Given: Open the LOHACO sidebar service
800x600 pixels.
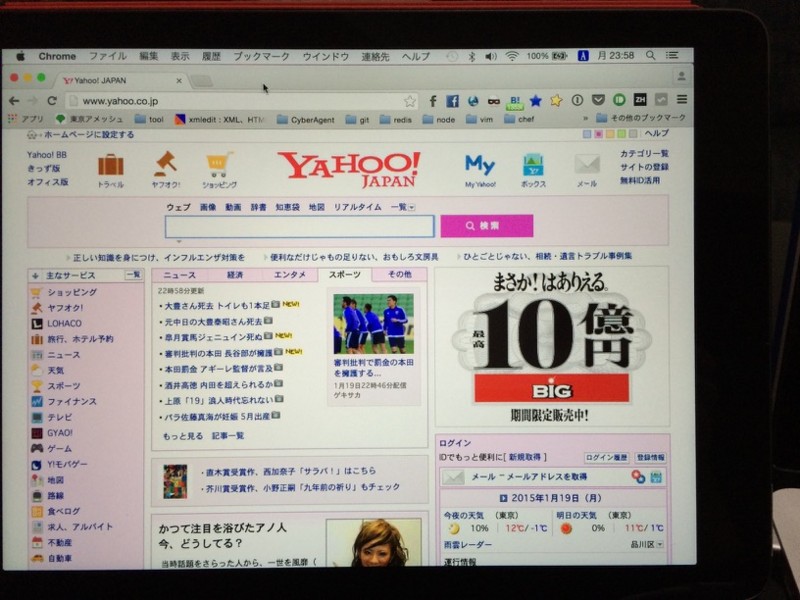Looking at the screenshot, I should tap(64, 323).
